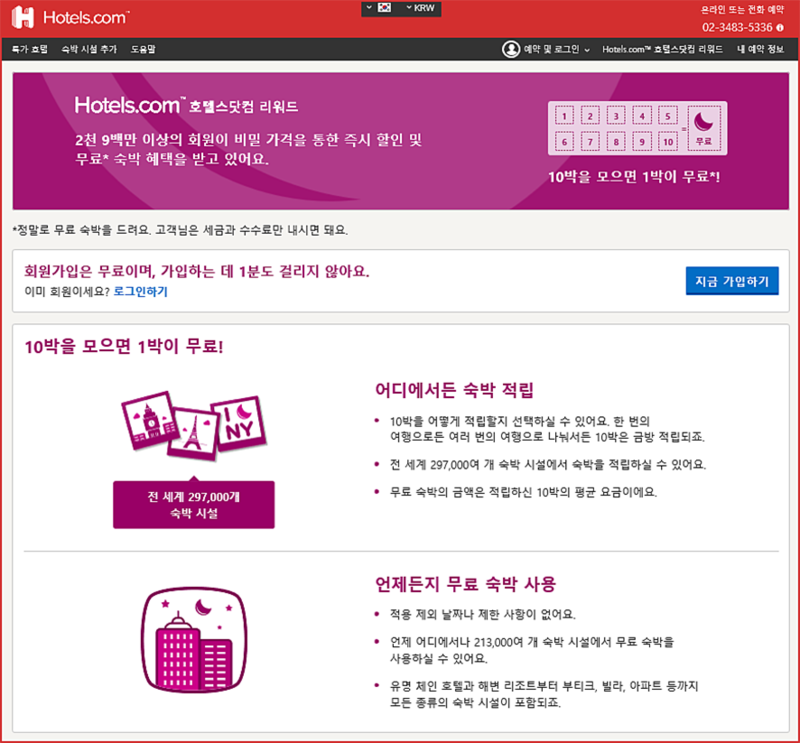This screenshot has height=743, width=800.
Task: Go to Hotels.com 호텔스닷컴 리워드 in navigation bar
Action: (662, 49)
